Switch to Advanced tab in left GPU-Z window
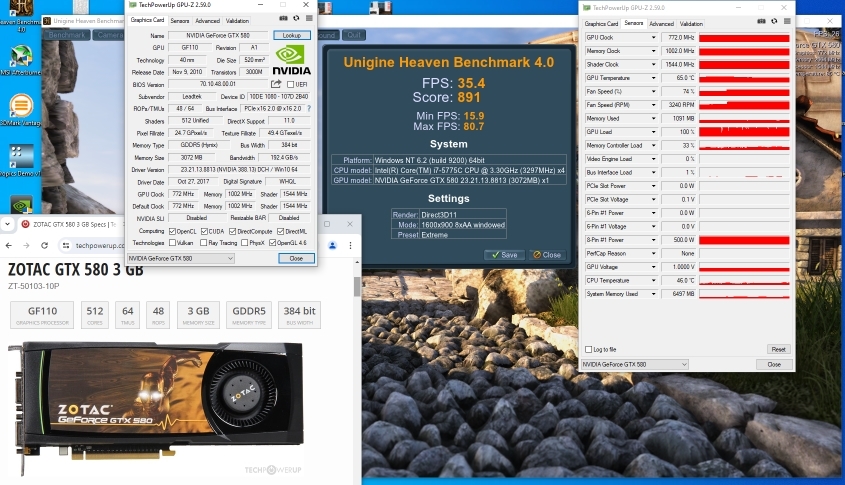The width and height of the screenshot is (845, 485). pyautogui.click(x=207, y=20)
